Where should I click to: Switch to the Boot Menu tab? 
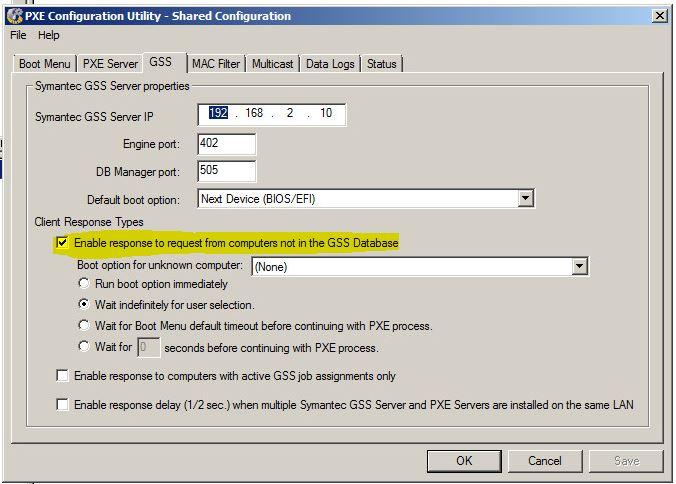click(x=45, y=64)
